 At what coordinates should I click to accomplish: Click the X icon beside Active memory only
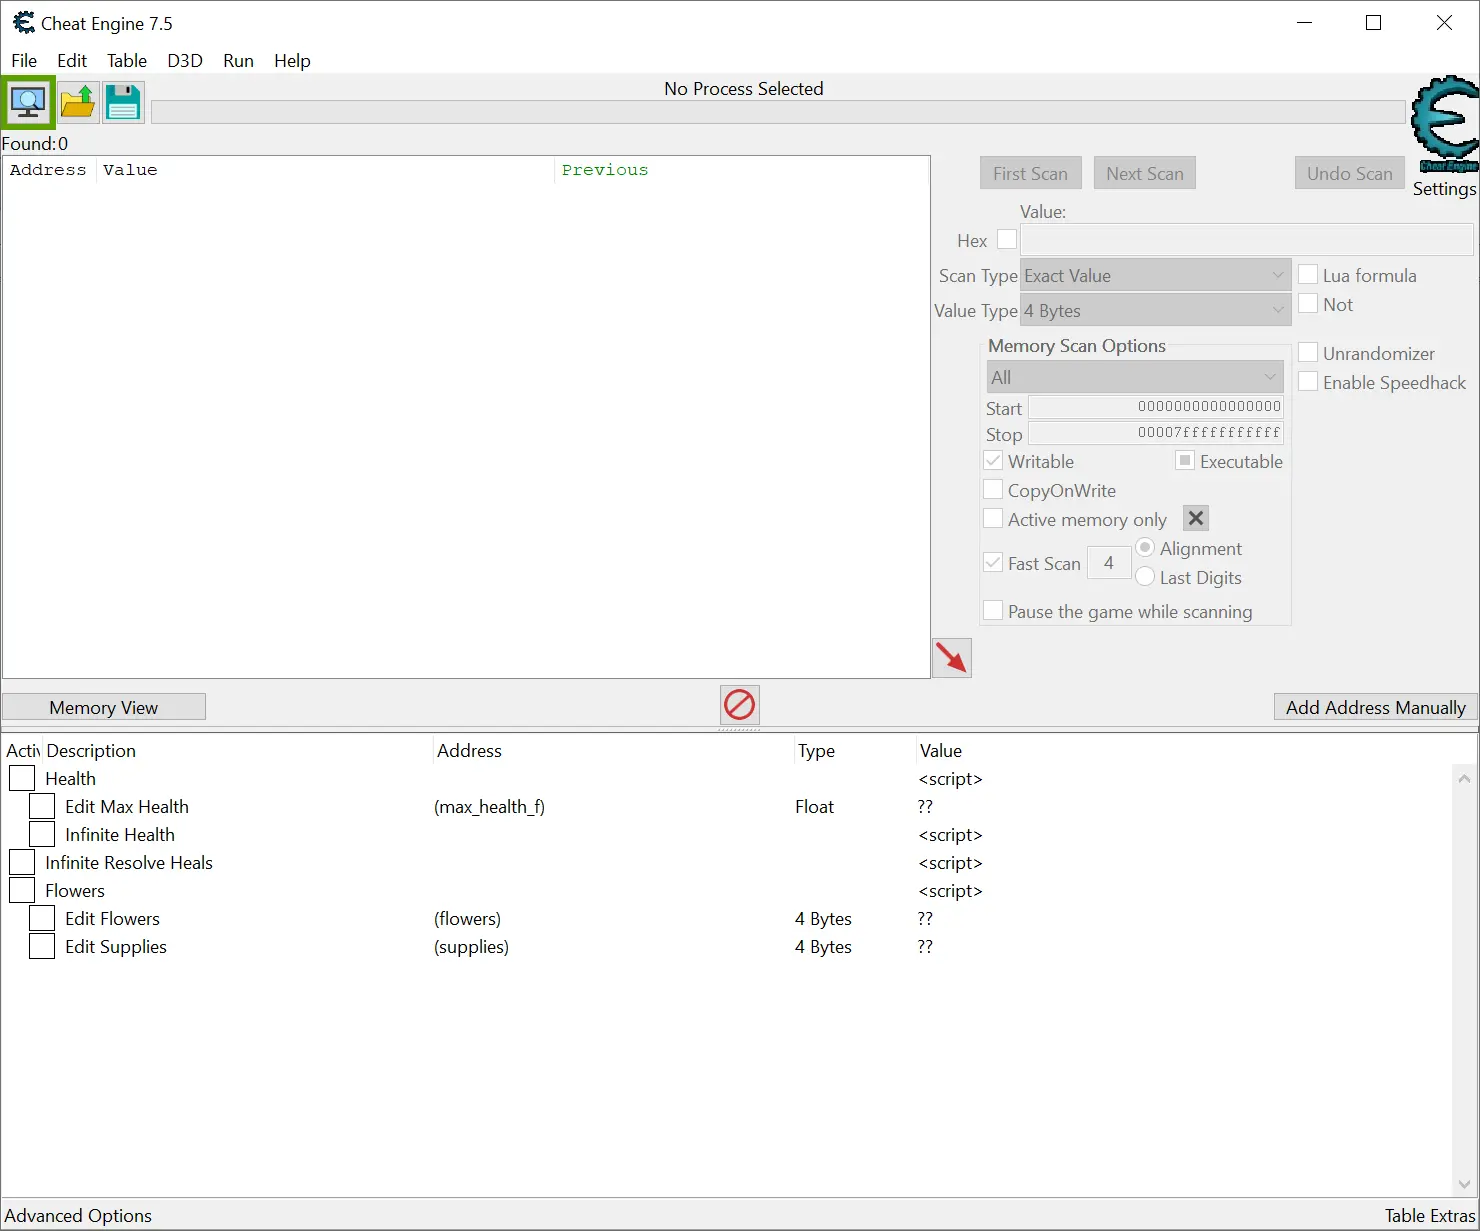[1195, 518]
